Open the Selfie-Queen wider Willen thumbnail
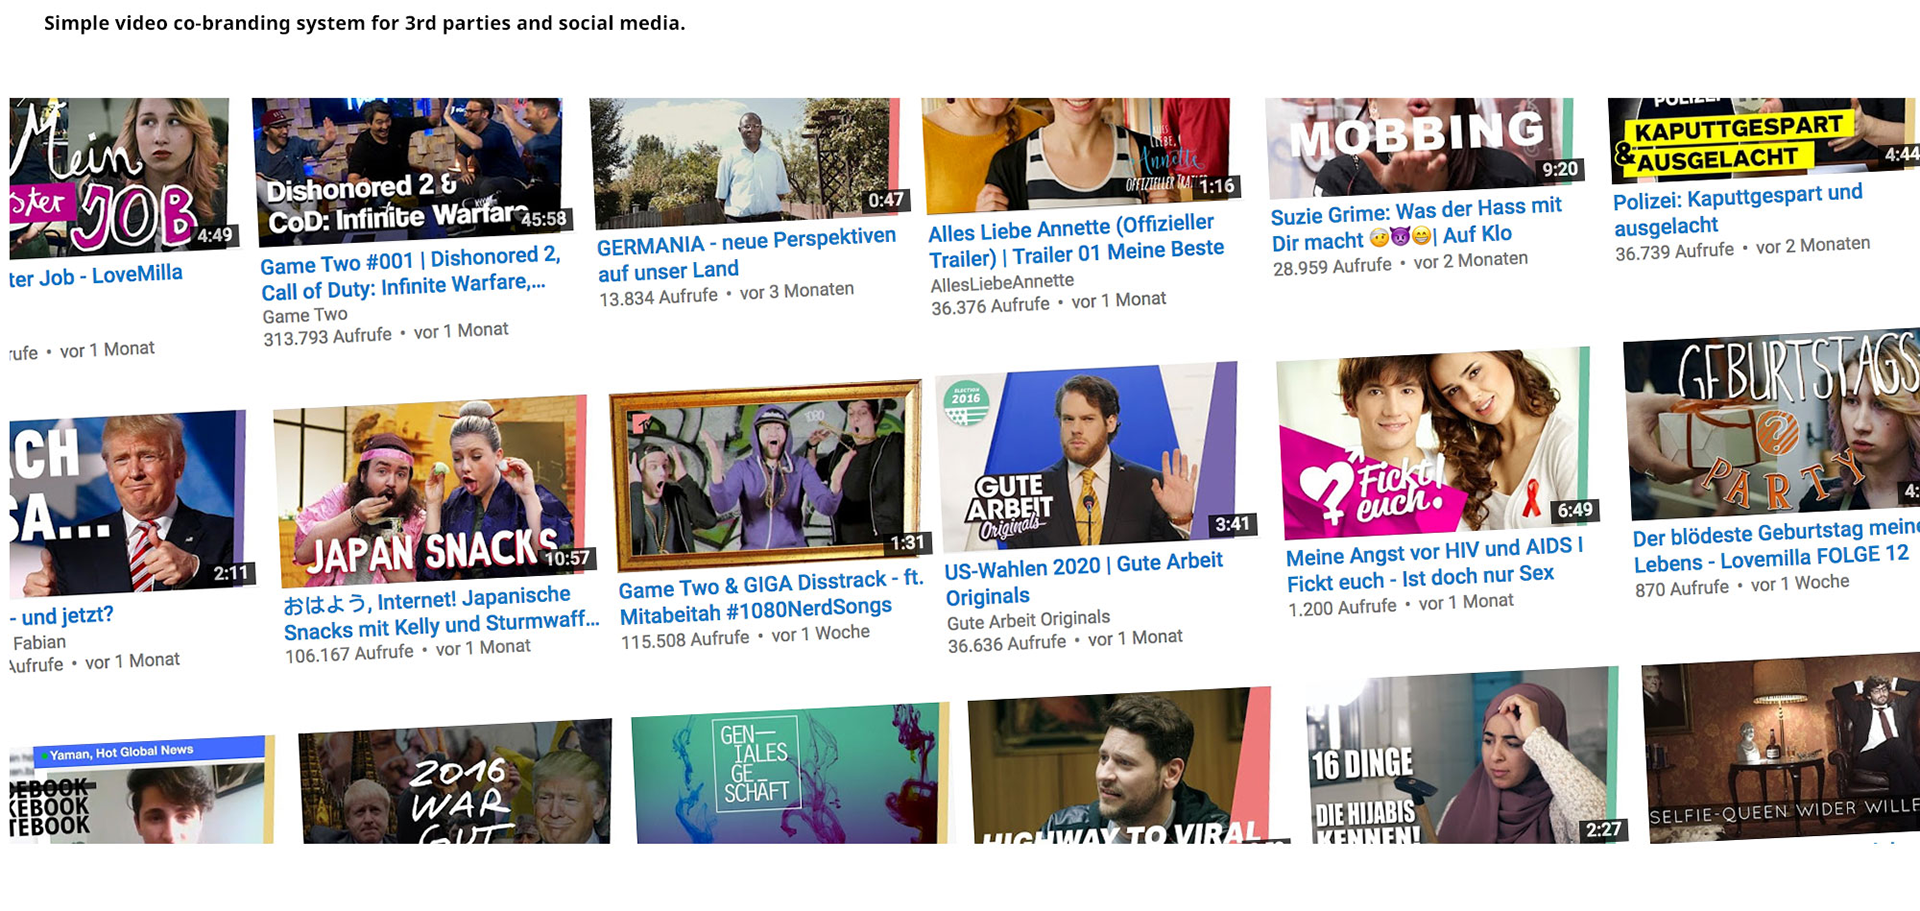 pyautogui.click(x=1782, y=749)
